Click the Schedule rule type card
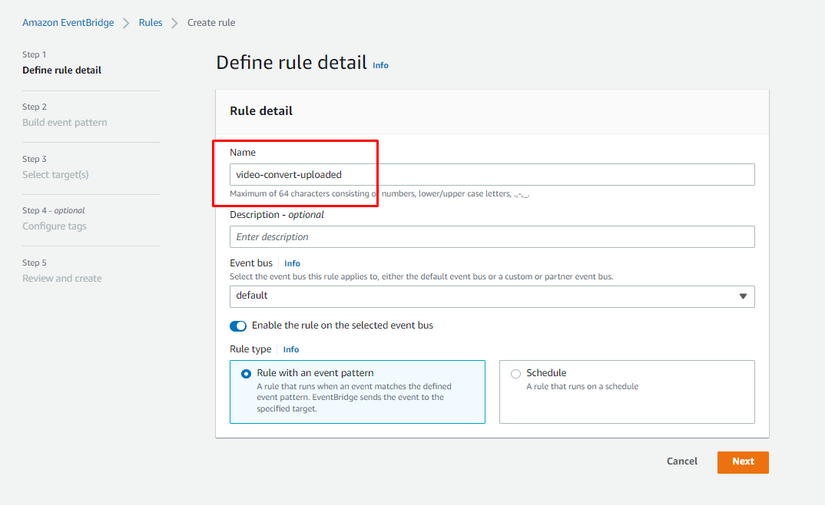 626,391
